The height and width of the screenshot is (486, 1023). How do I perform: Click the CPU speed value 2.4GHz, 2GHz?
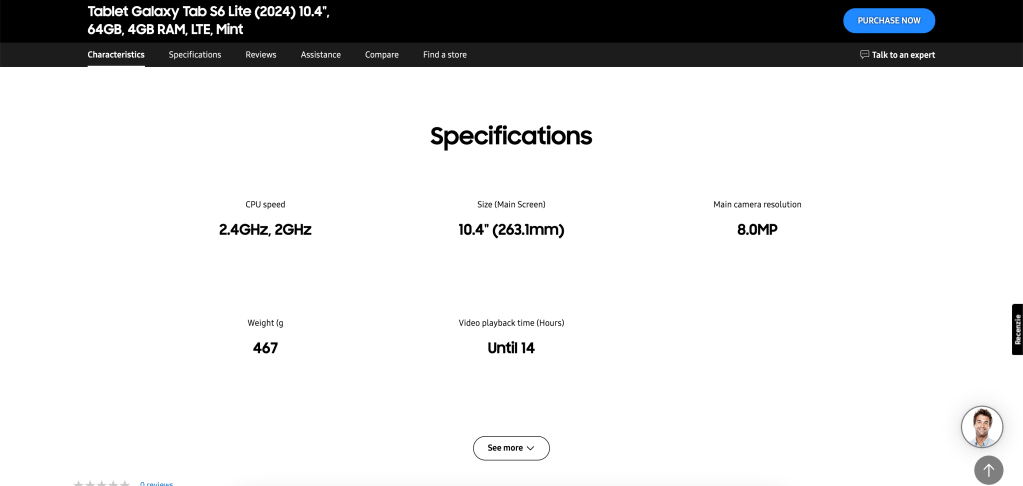[x=265, y=230]
